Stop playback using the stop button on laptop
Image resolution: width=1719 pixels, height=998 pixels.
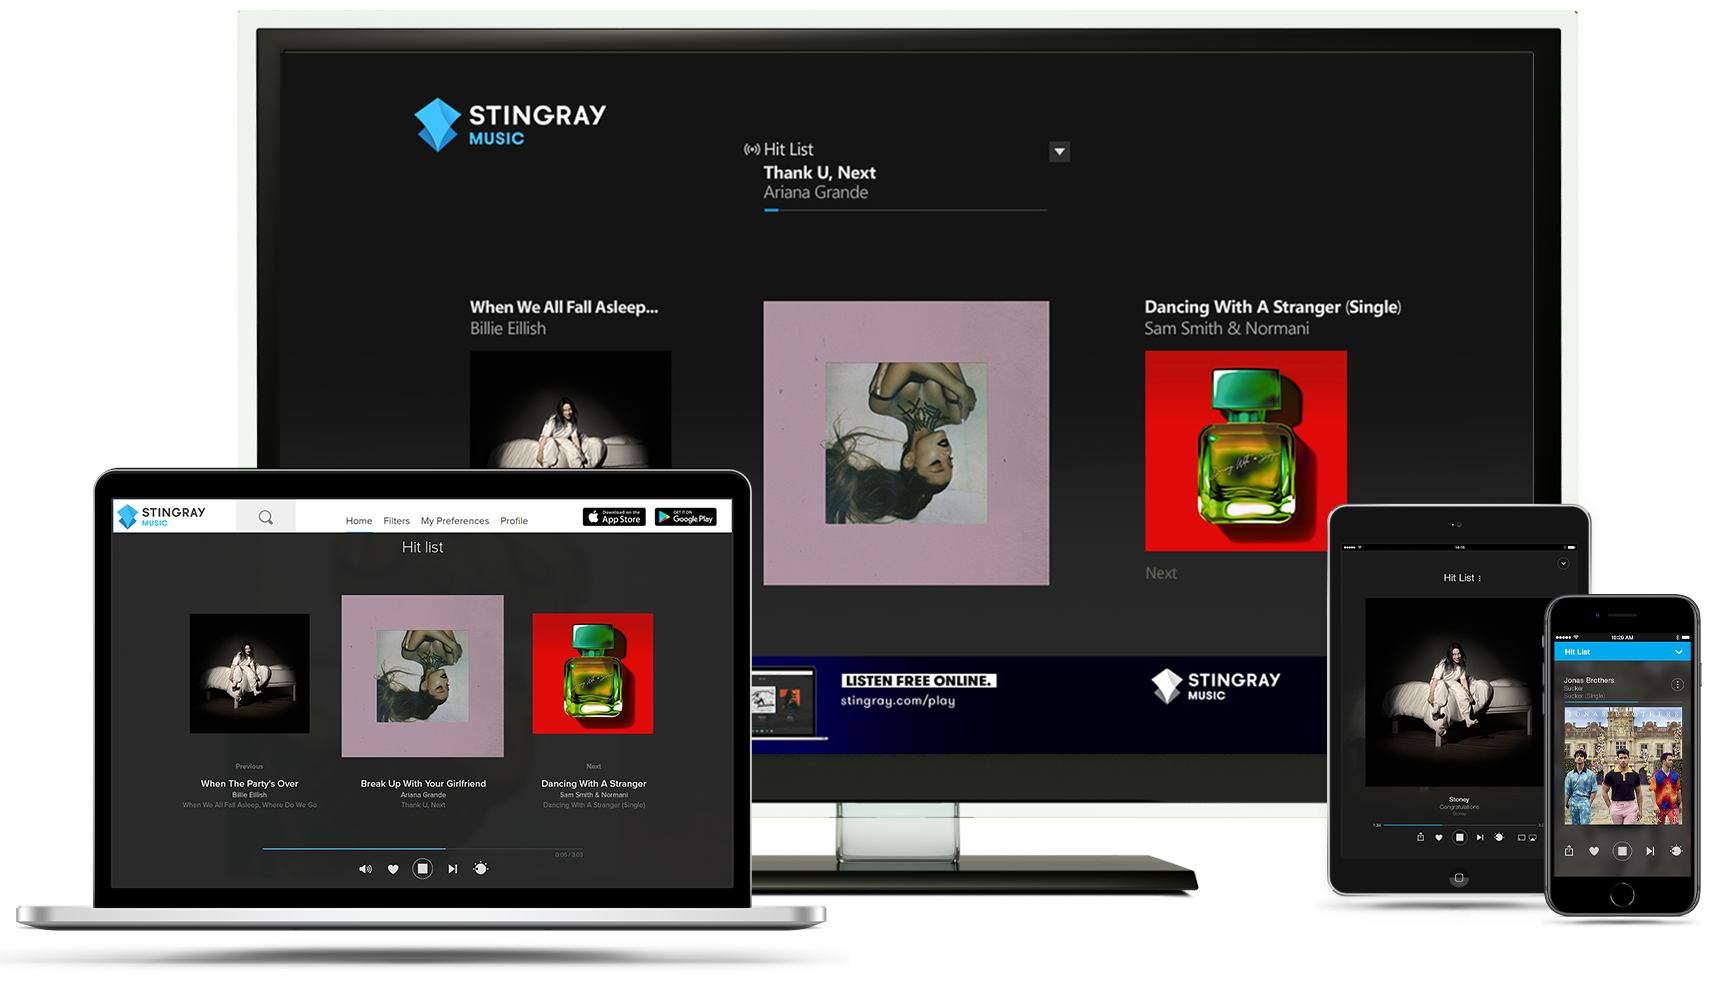[x=423, y=868]
